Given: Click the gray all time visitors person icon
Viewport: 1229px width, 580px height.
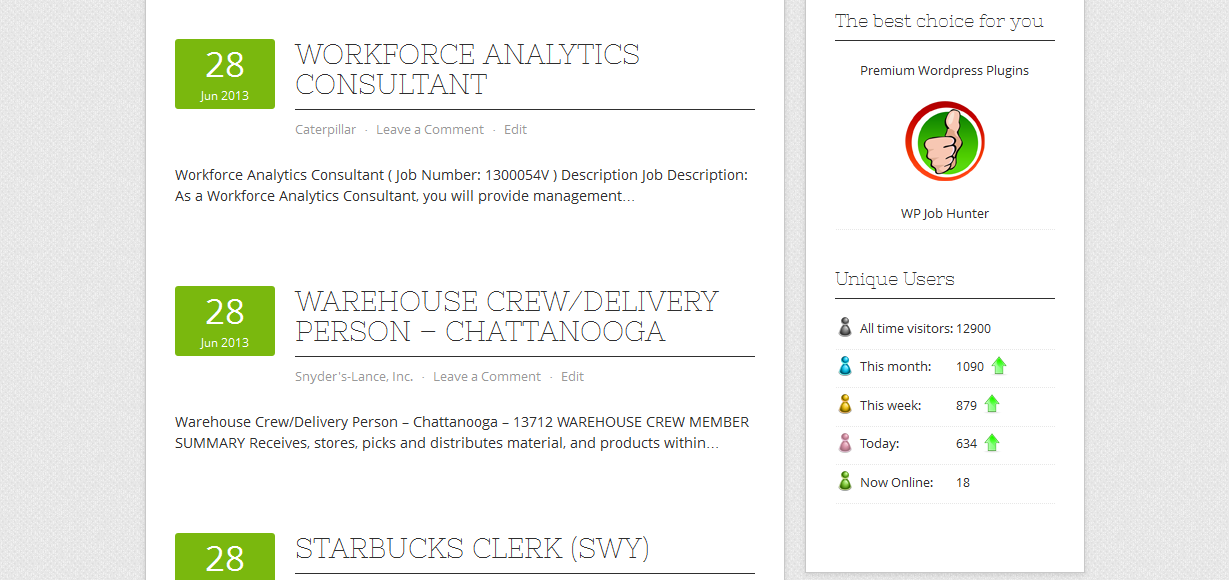Looking at the screenshot, I should click(x=845, y=327).
